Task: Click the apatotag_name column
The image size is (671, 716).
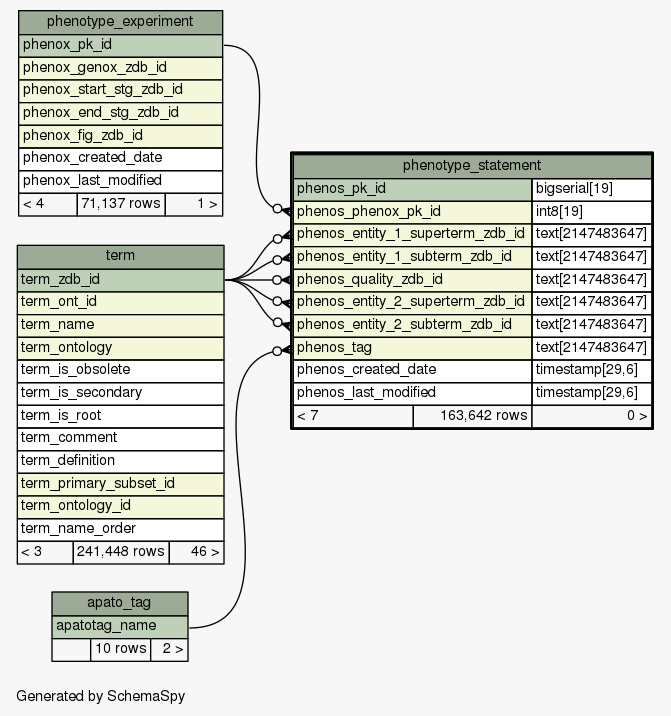Action: pos(120,626)
